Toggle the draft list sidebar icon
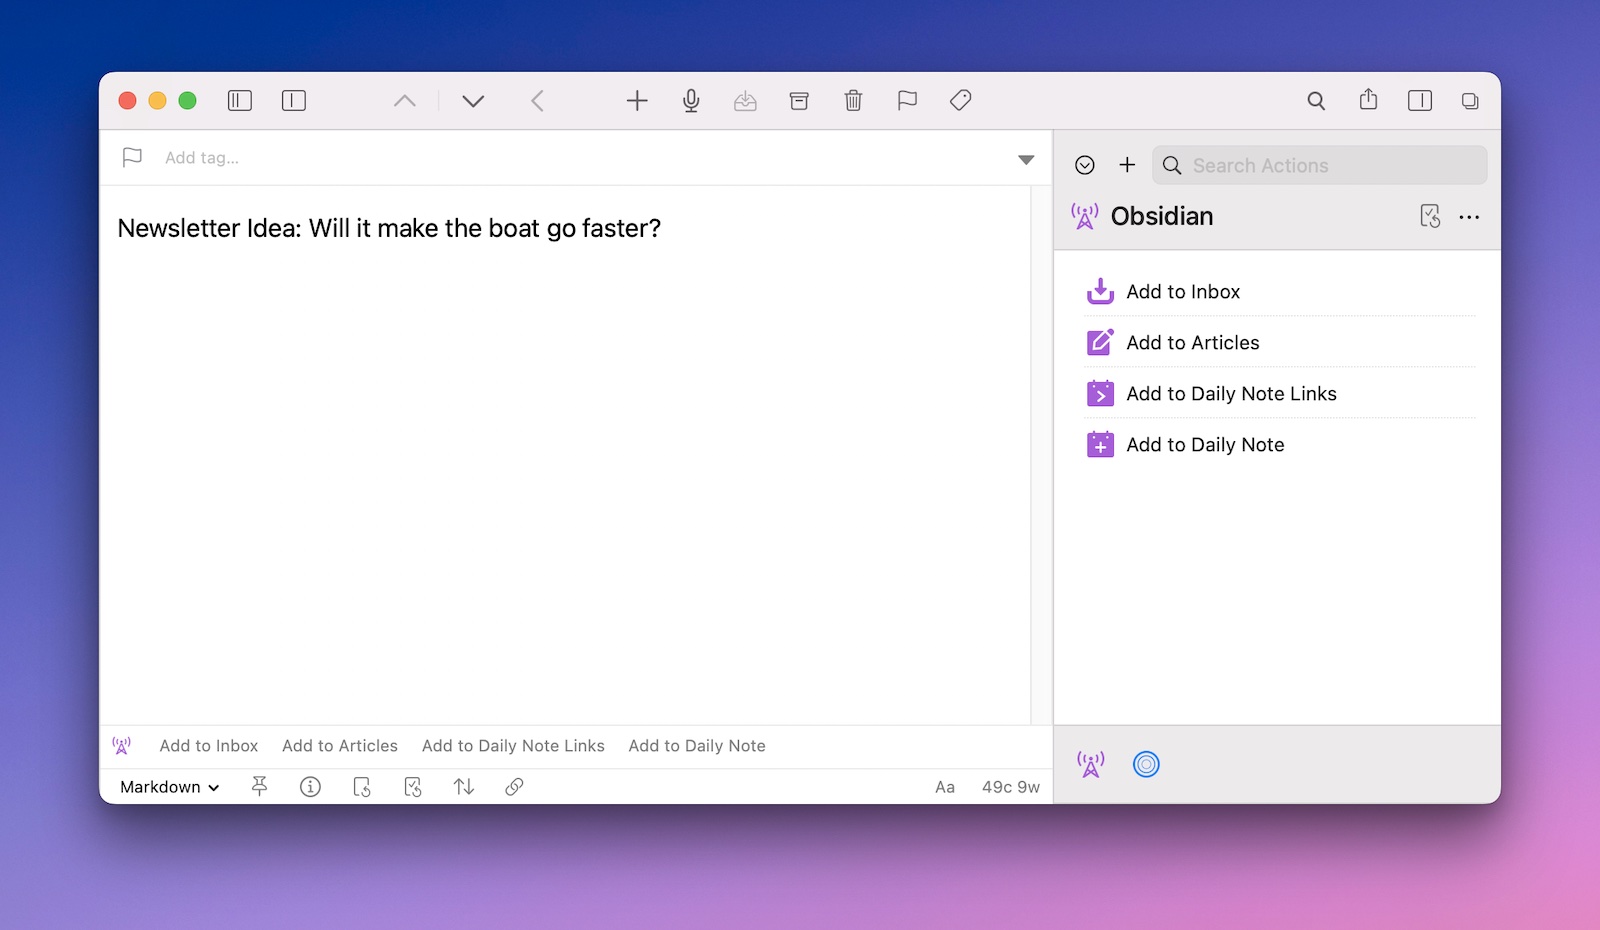 [240, 100]
